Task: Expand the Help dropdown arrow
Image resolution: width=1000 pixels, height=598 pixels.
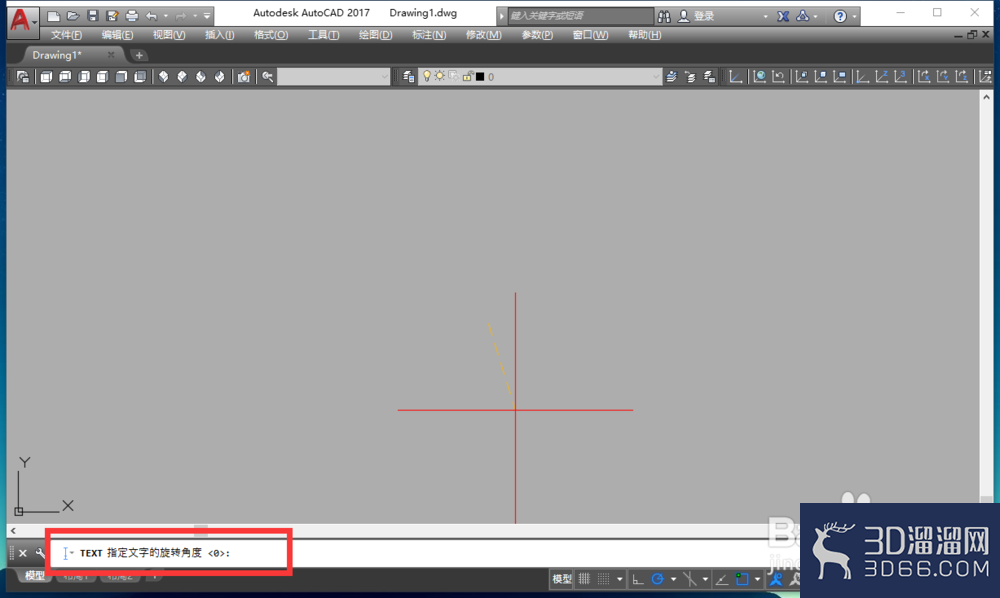Action: pos(855,17)
